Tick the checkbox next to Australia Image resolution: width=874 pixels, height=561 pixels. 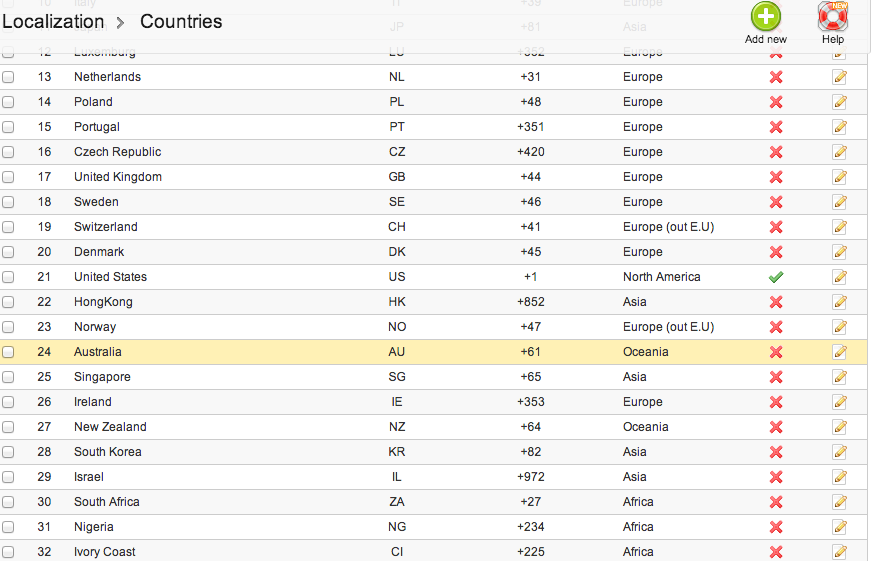click(8, 352)
